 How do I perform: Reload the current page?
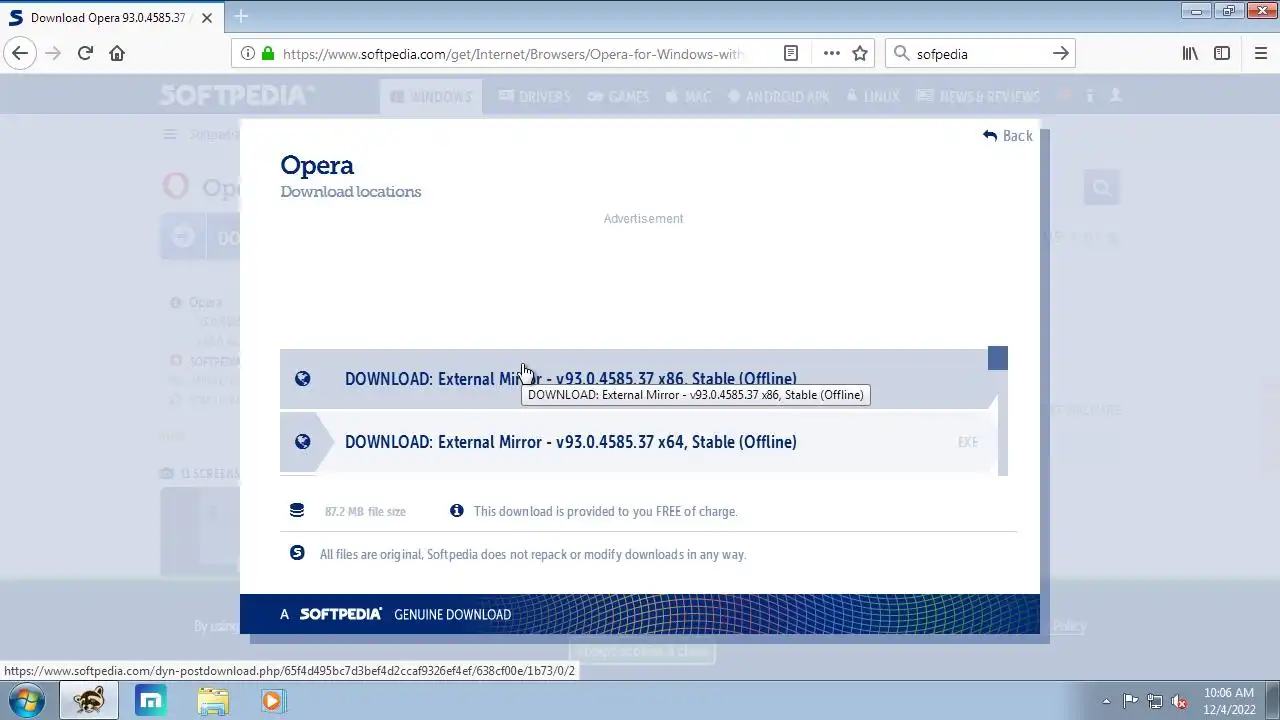pyautogui.click(x=85, y=54)
